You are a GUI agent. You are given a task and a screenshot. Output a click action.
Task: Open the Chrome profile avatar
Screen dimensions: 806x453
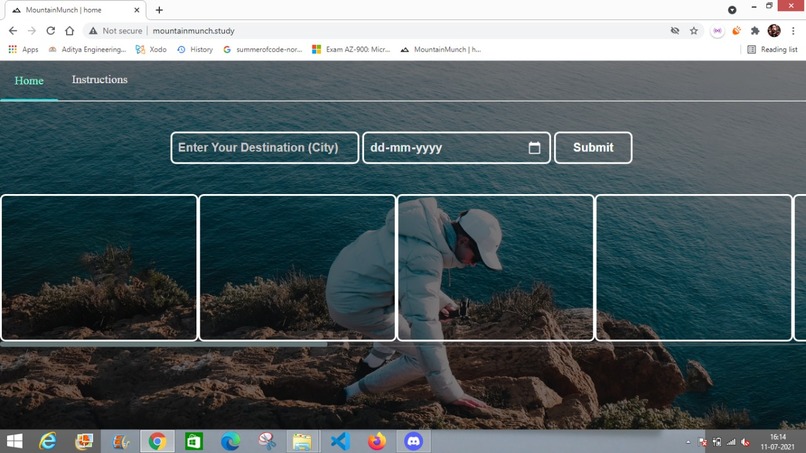(x=774, y=31)
